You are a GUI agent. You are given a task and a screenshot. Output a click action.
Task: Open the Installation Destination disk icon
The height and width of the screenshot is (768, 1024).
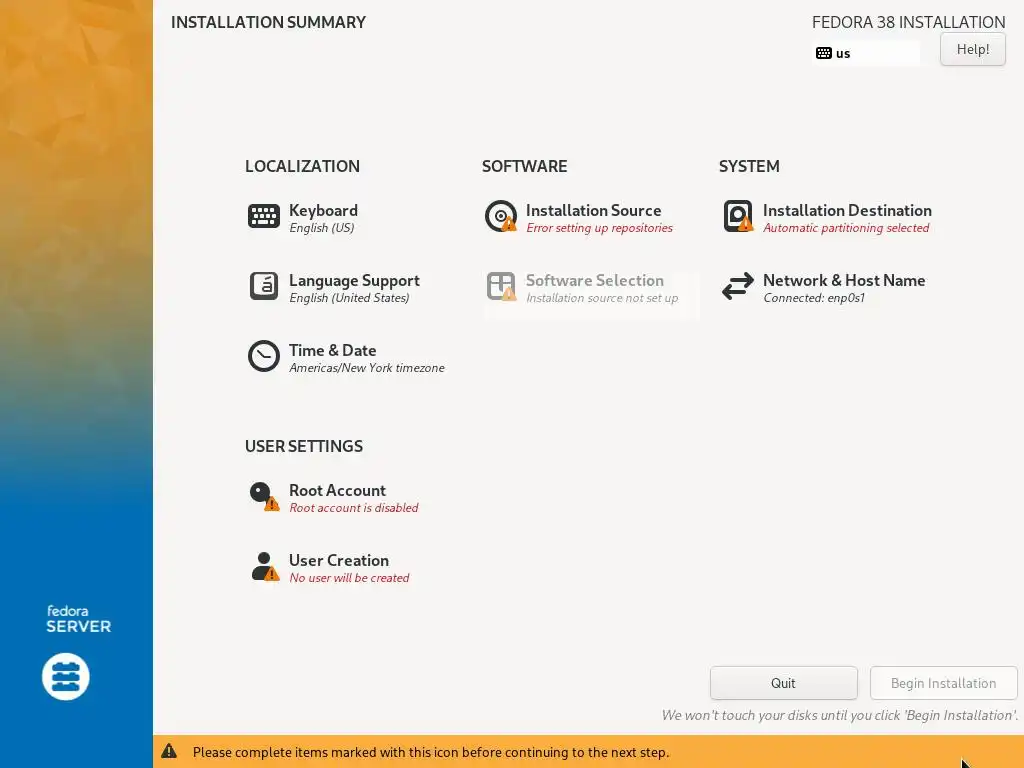[x=738, y=216]
